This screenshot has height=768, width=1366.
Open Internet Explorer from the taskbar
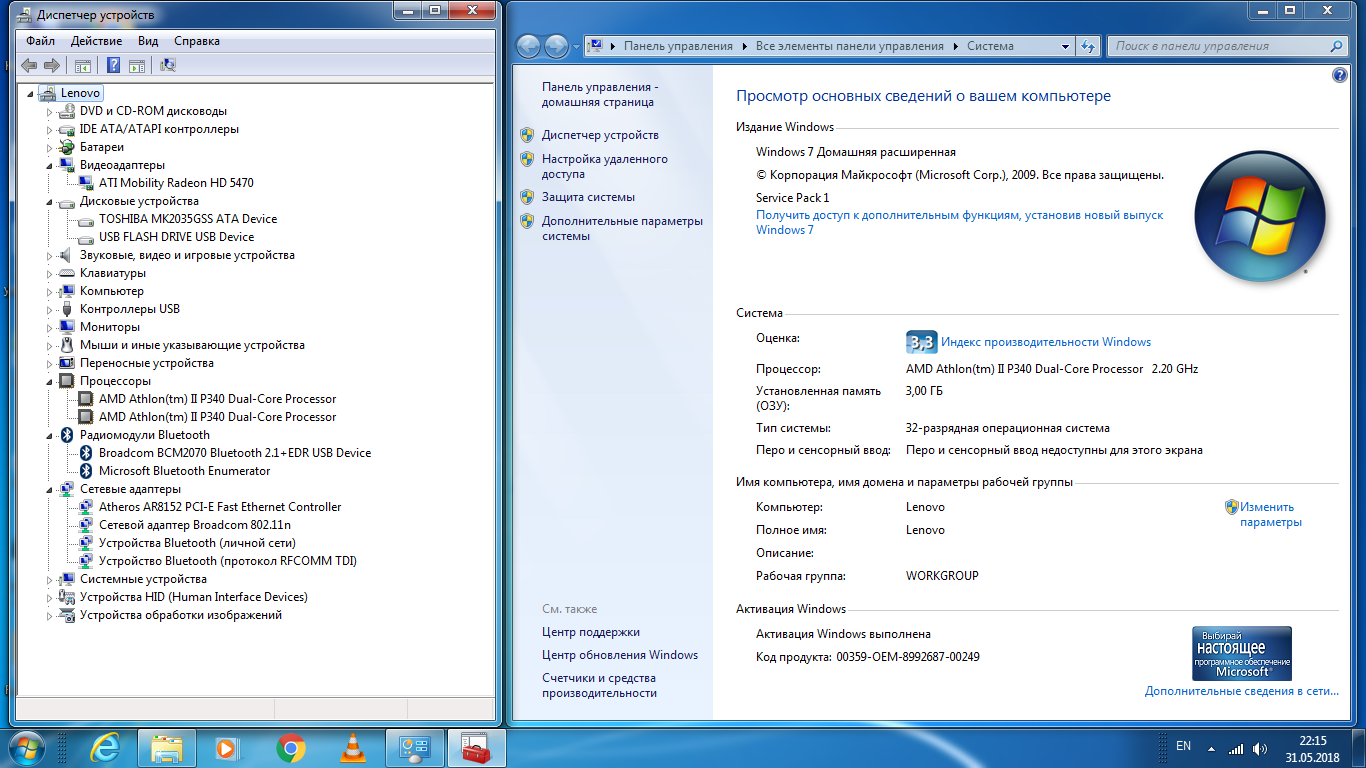coord(105,747)
